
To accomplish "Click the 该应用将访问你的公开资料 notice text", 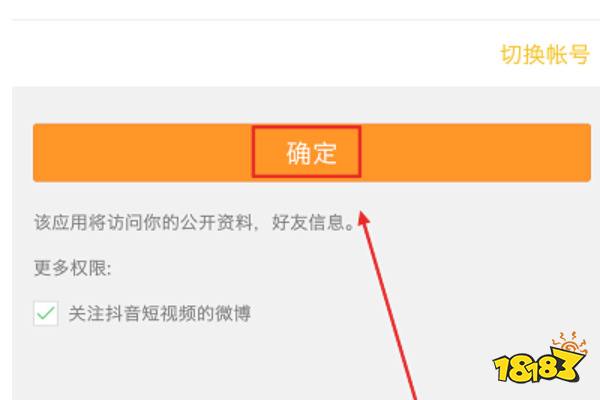I will [143, 222].
